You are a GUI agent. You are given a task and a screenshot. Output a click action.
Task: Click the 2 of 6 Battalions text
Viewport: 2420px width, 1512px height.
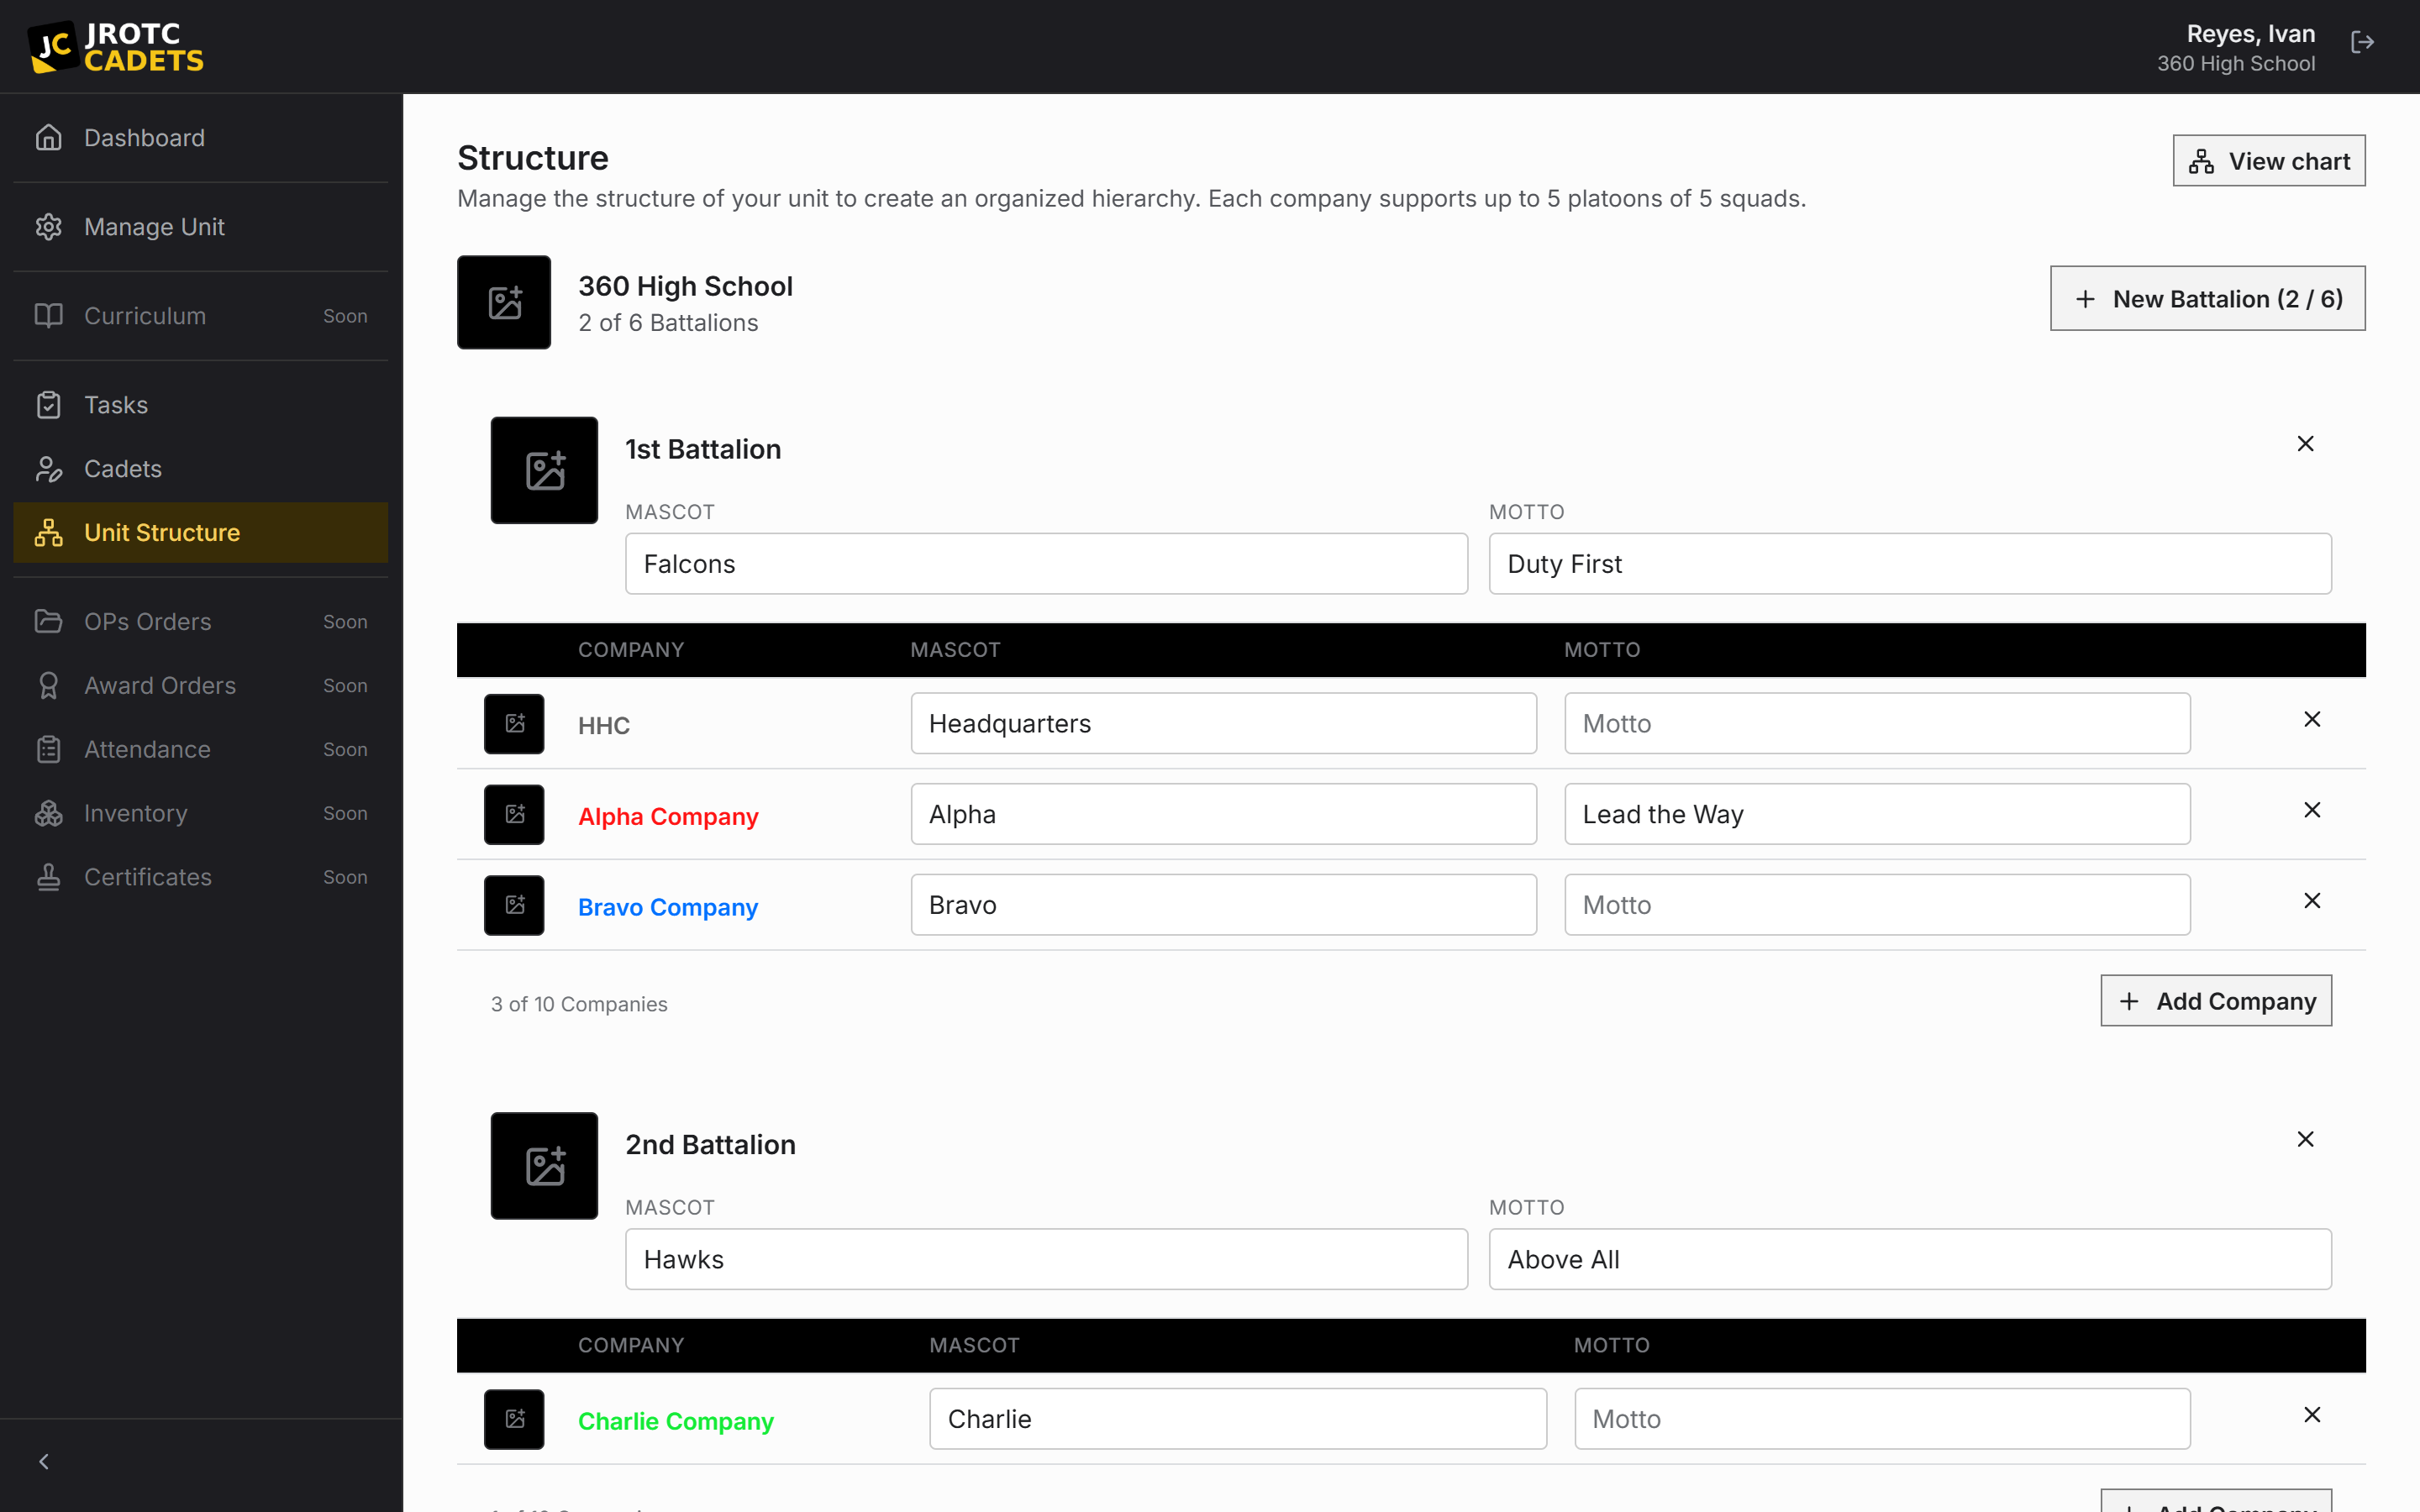tap(668, 323)
